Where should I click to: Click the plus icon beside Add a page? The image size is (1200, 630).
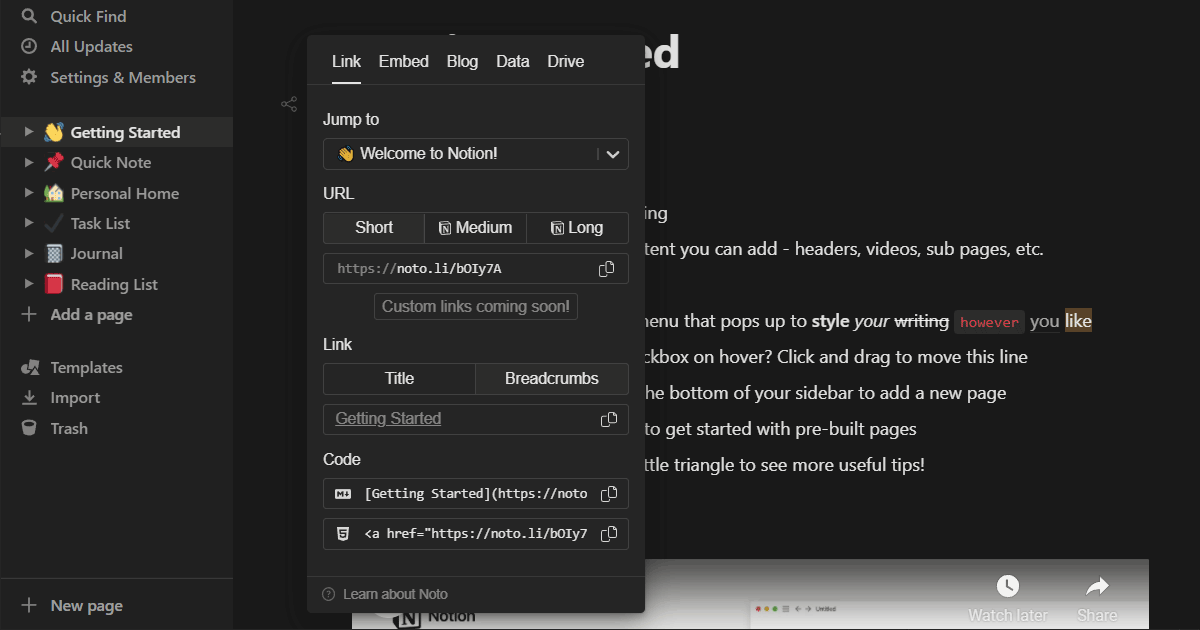[29, 314]
